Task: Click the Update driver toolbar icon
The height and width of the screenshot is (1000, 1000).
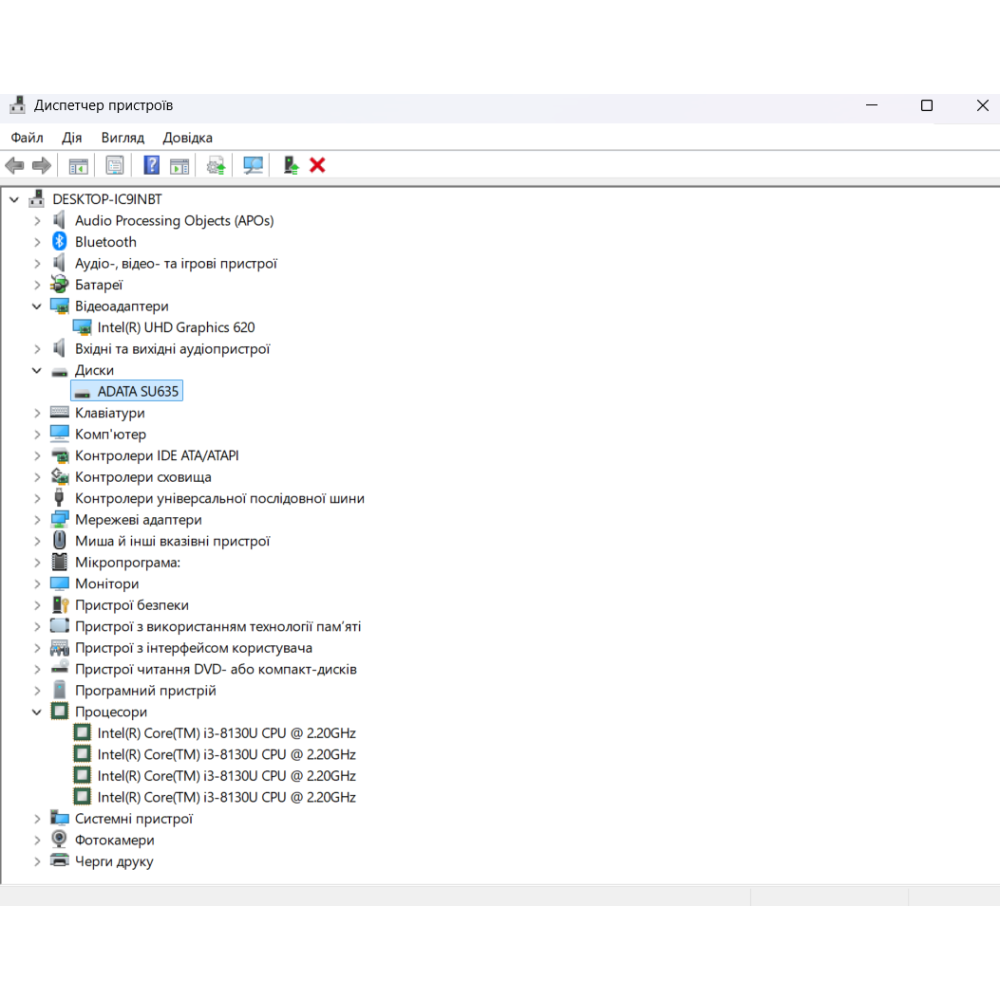Action: point(216,165)
